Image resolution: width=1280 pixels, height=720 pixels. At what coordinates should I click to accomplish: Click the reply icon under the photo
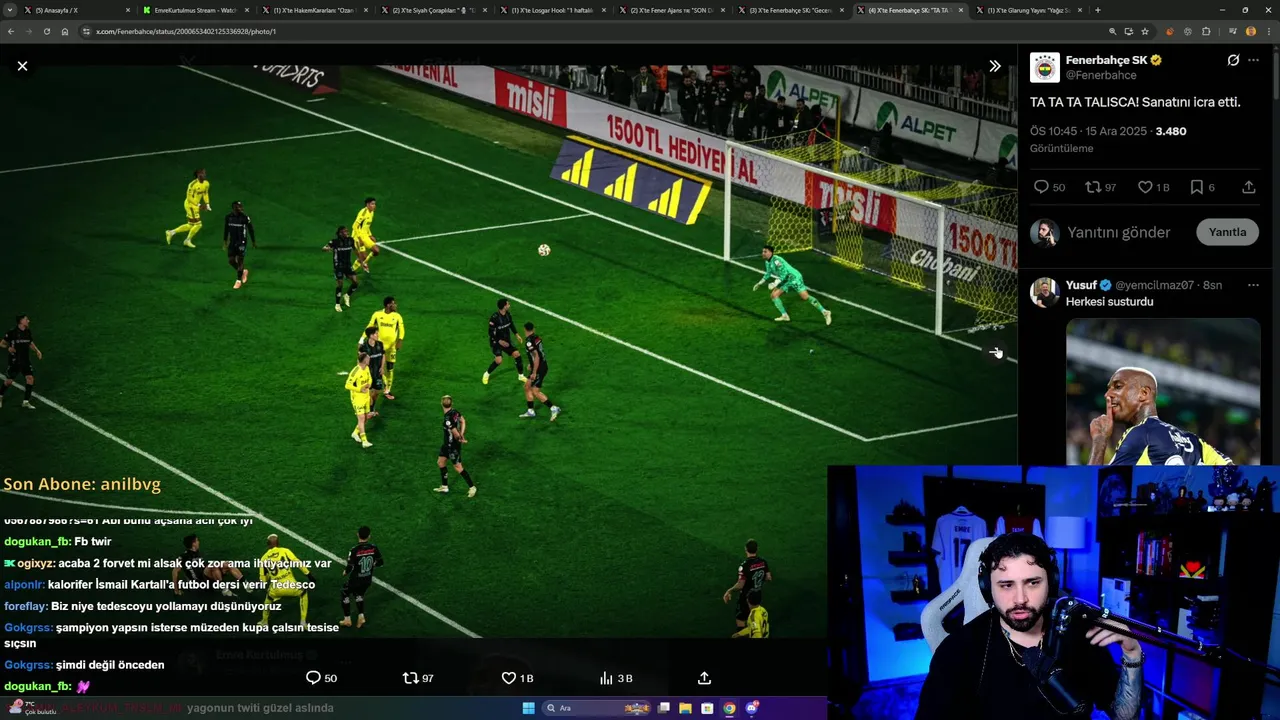click(x=313, y=678)
